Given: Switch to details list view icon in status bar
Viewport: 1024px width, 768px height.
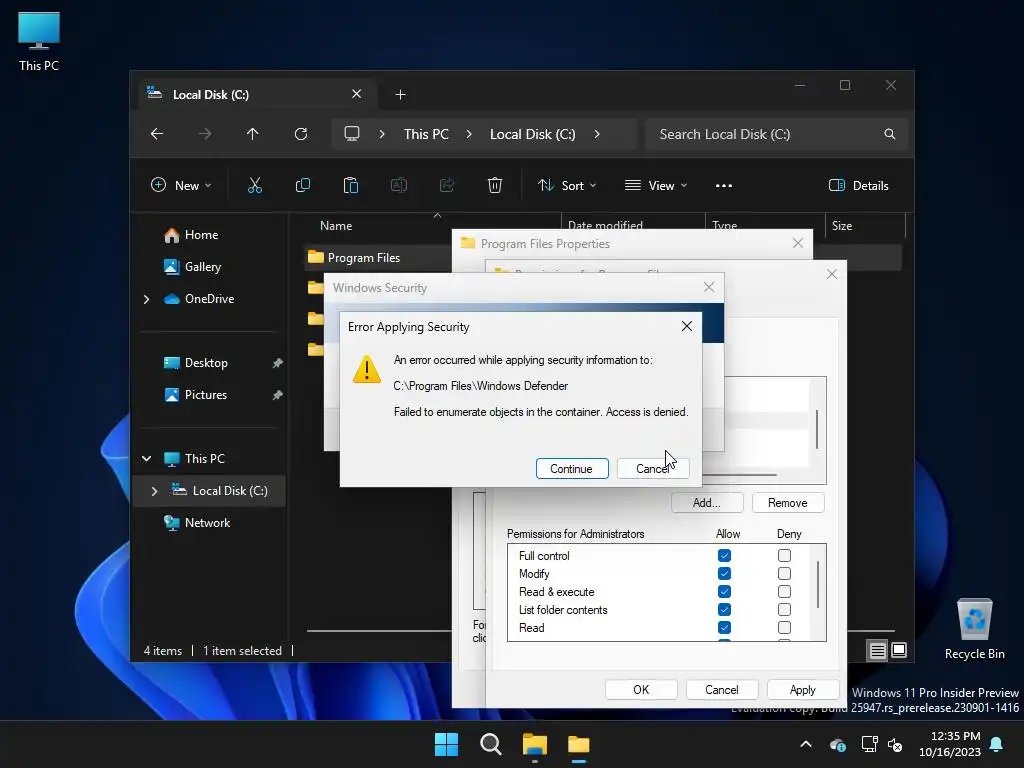Looking at the screenshot, I should 877,650.
